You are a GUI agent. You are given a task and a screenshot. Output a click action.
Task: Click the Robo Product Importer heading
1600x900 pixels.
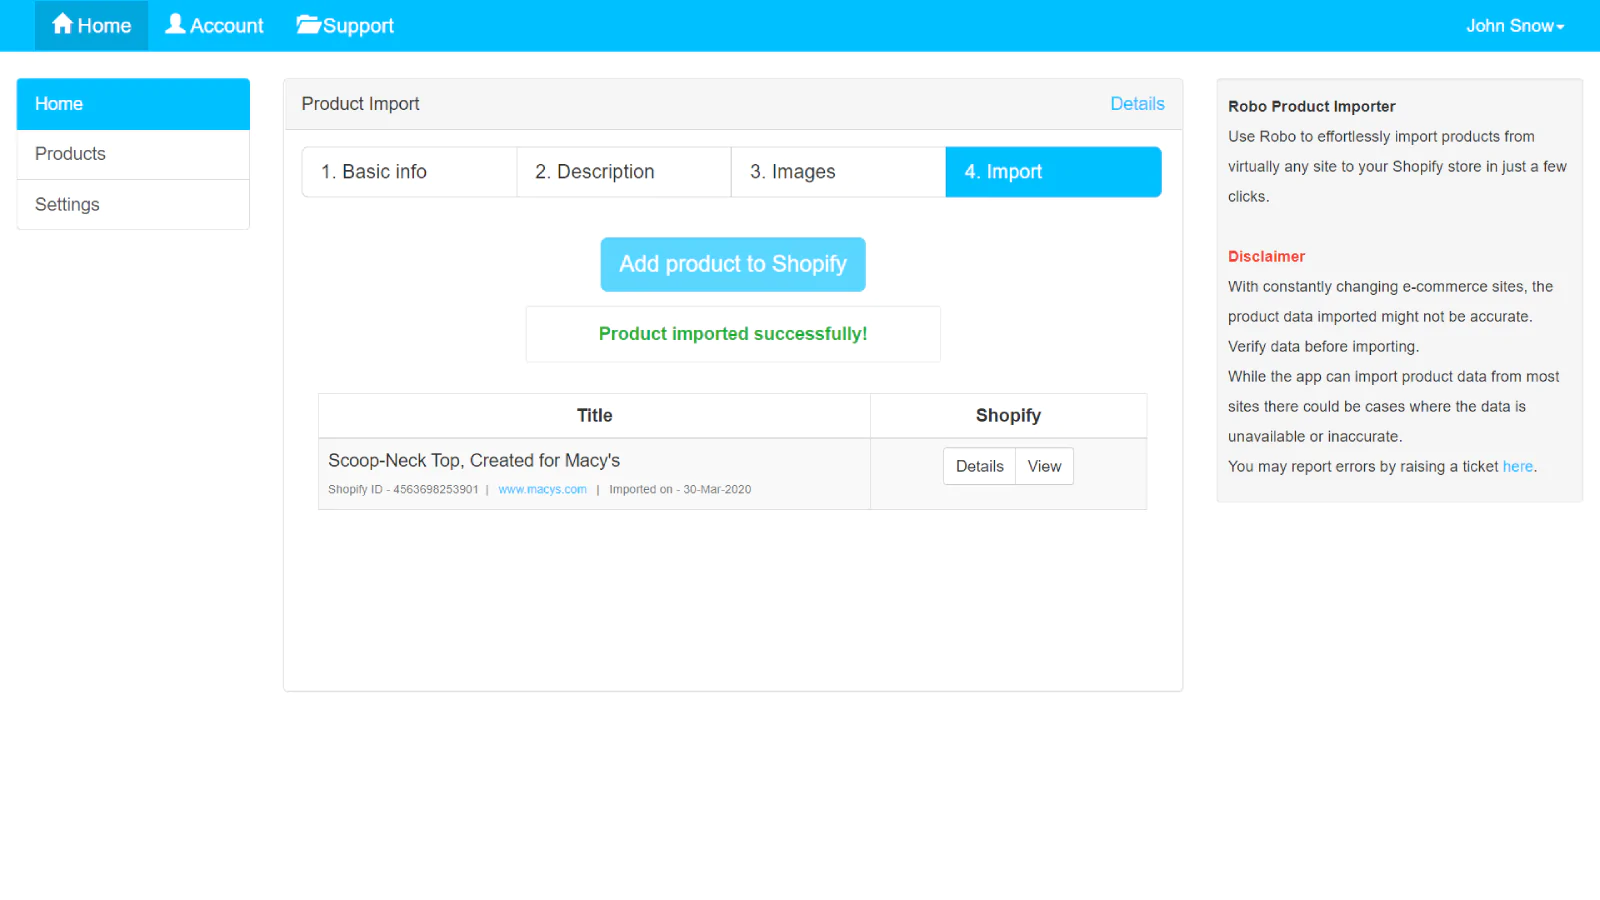(1311, 106)
